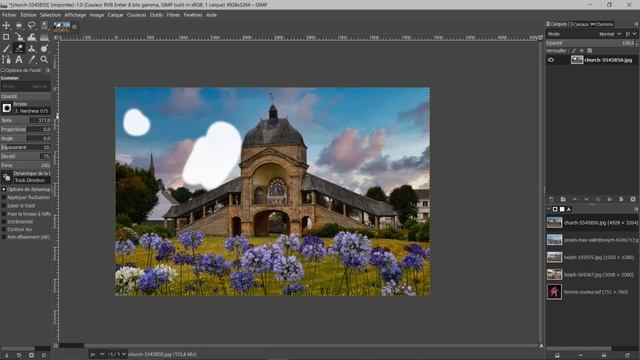This screenshot has width=640, height=360.
Task: Select the Ellipse selection tool
Action: point(19,25)
